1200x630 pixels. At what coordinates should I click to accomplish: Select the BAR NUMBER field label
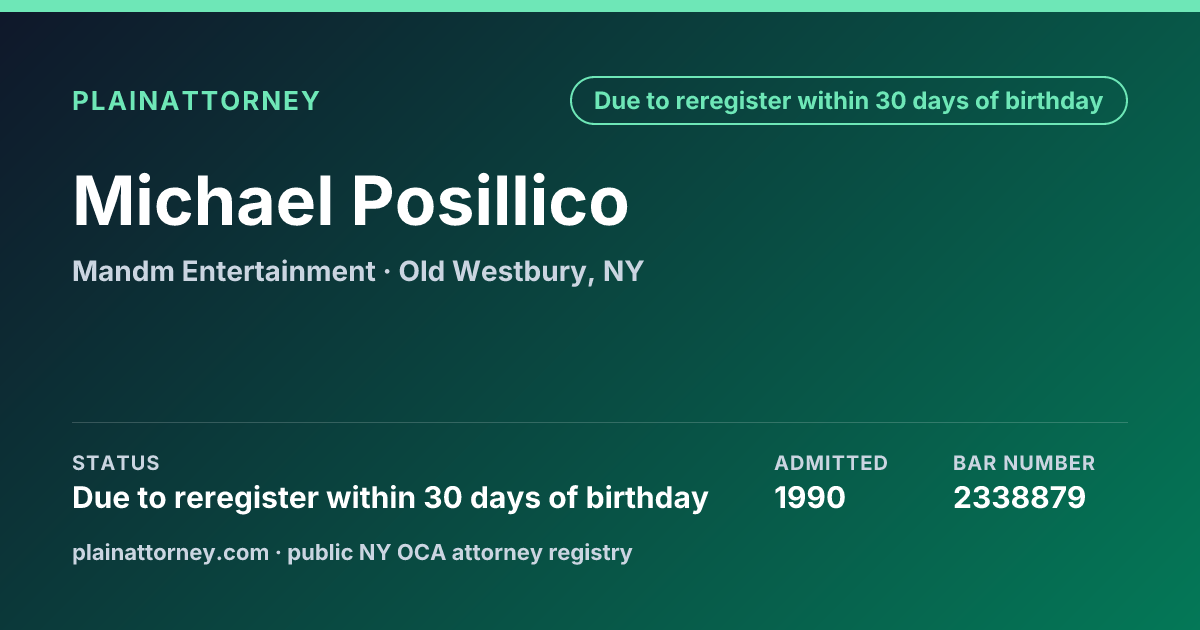coord(1024,463)
